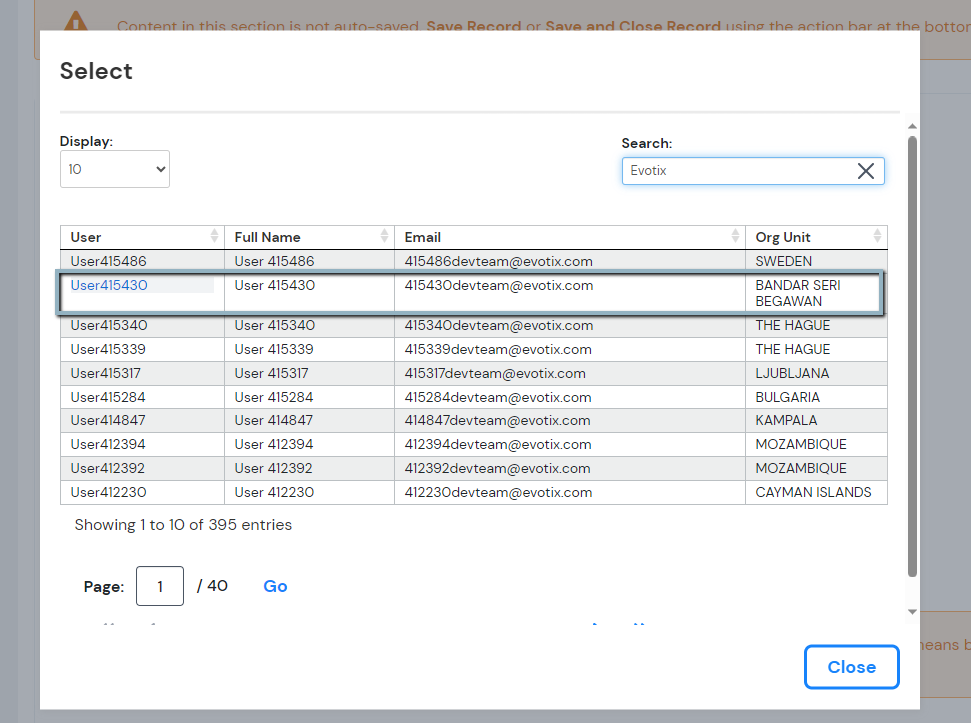The image size is (971, 723).
Task: Click the page number input box
Action: pyautogui.click(x=159, y=586)
